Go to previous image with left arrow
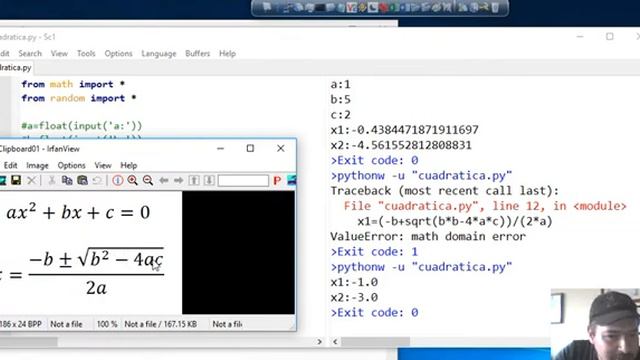The width and height of the screenshot is (640, 360). pyautogui.click(x=164, y=180)
